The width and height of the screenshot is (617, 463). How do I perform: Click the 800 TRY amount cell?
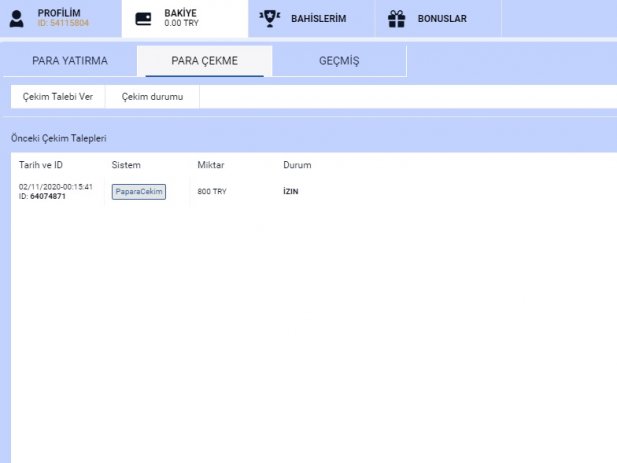[x=212, y=192]
